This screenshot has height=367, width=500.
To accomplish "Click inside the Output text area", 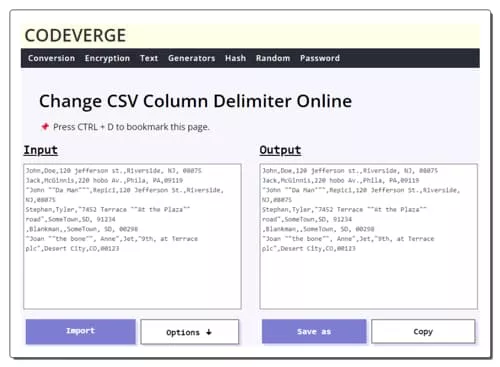I will [369, 236].
